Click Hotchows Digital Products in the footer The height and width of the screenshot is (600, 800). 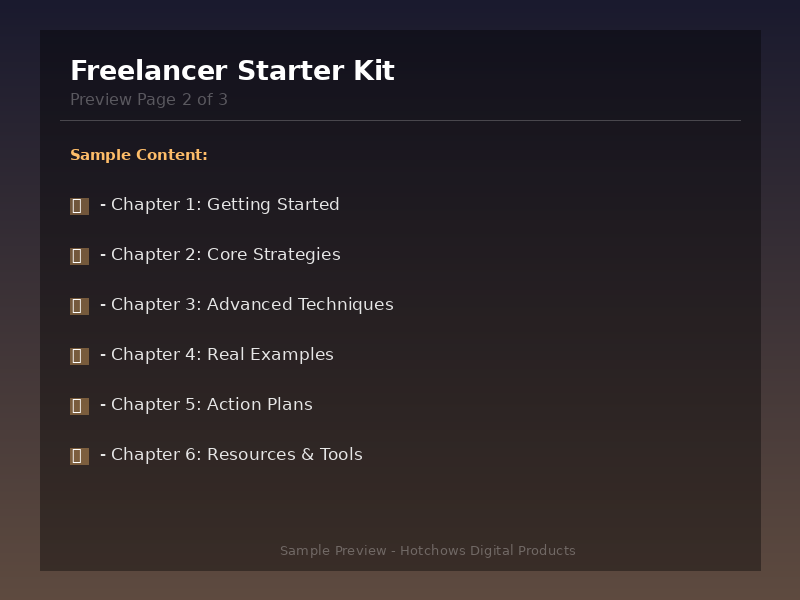point(488,551)
